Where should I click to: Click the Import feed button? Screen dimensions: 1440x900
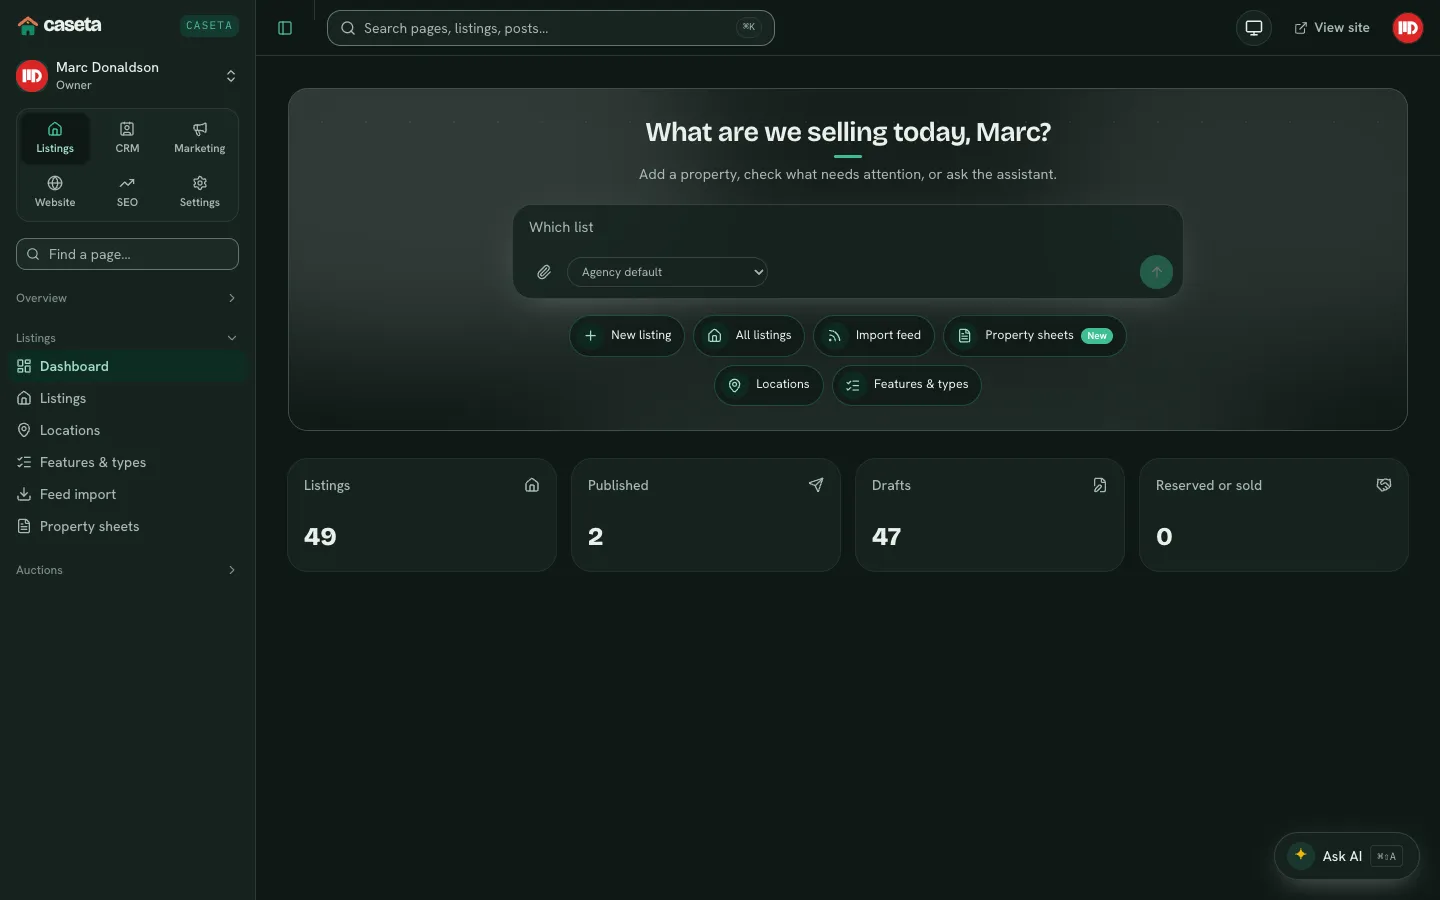point(874,336)
